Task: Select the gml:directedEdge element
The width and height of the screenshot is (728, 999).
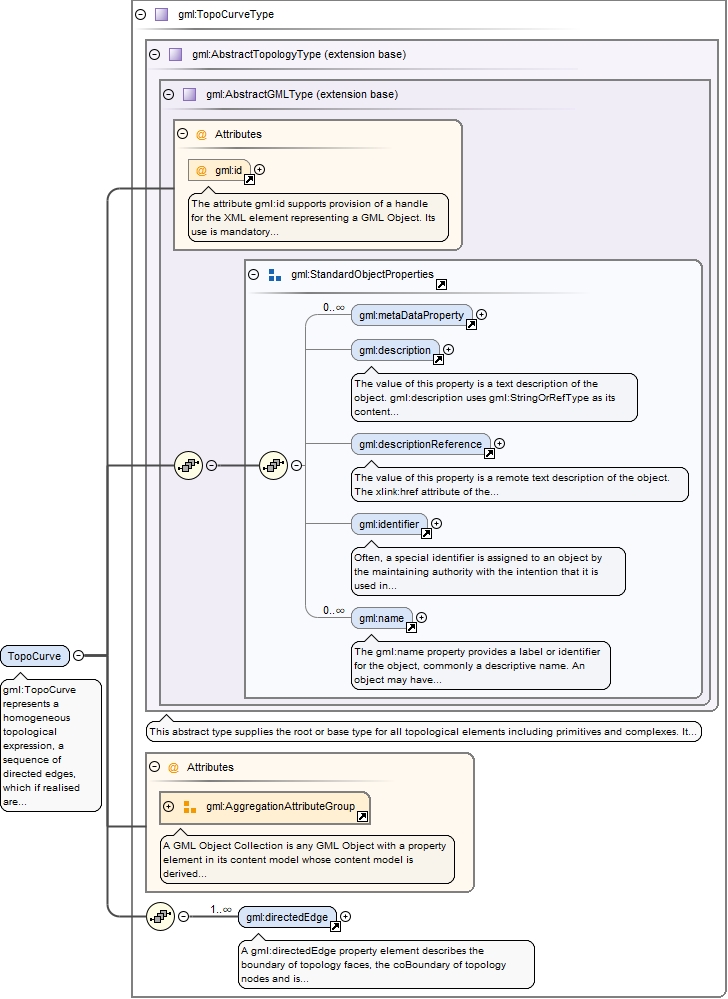Action: (287, 917)
